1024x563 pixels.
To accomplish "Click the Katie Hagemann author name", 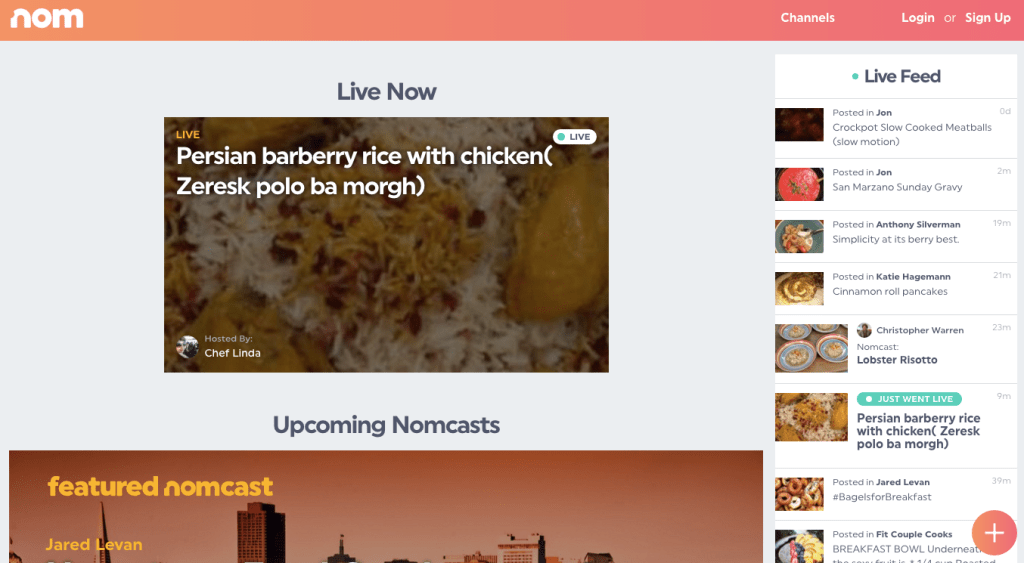I will pos(913,276).
